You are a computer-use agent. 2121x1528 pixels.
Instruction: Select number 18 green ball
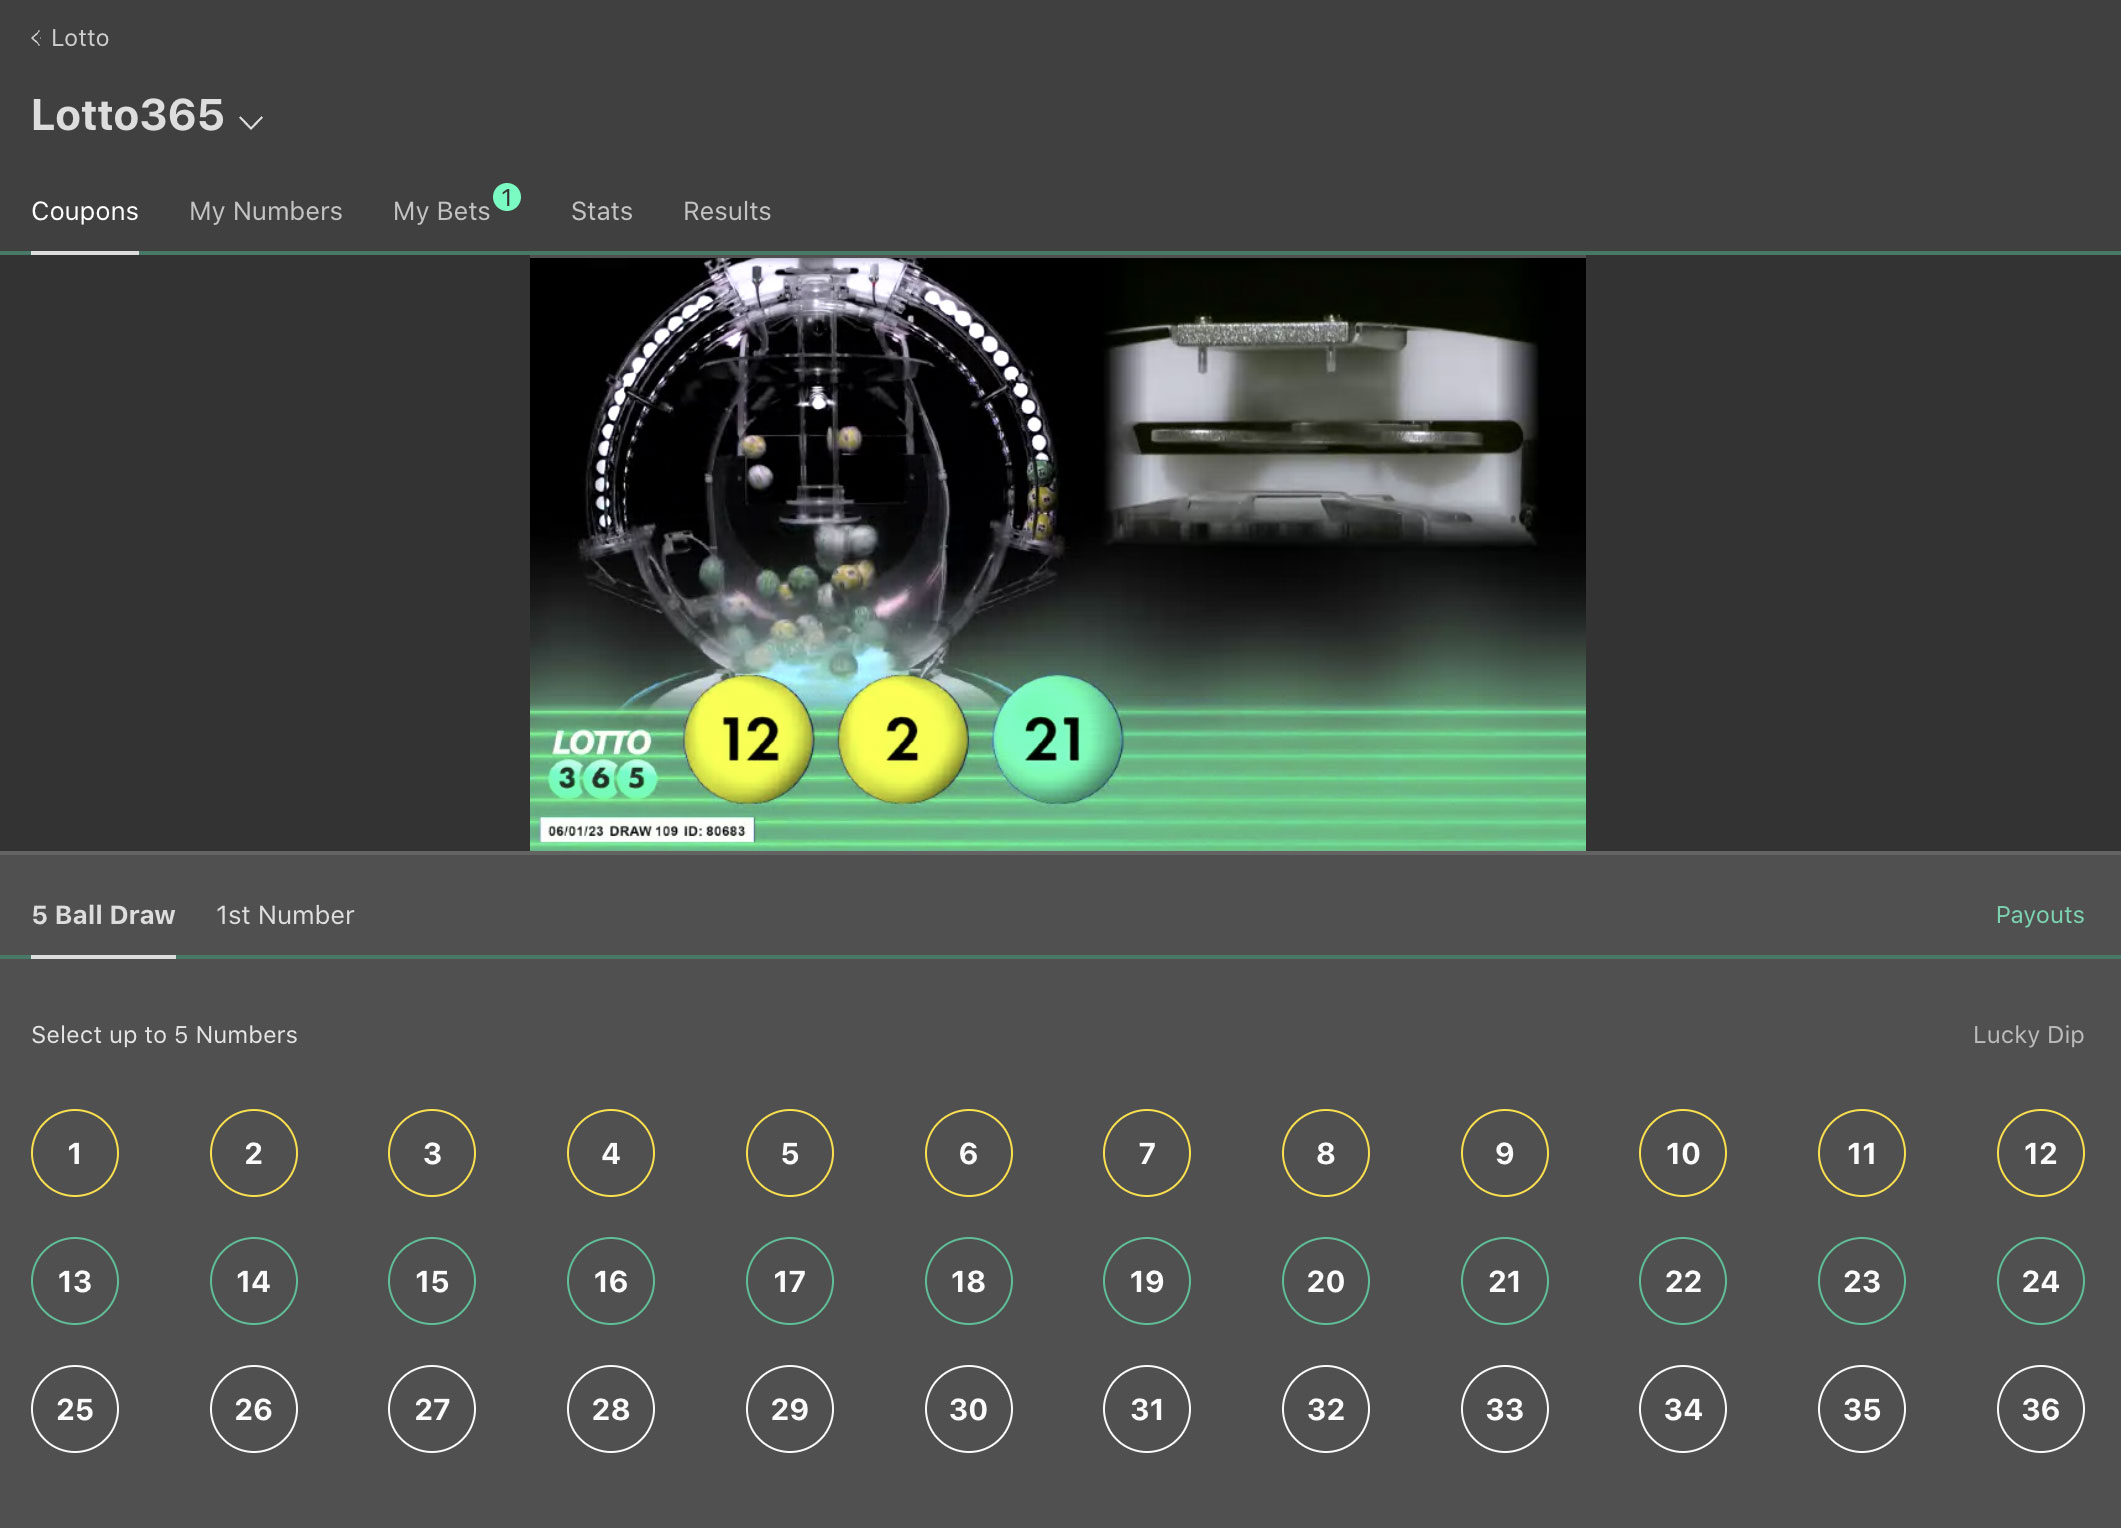coord(968,1281)
